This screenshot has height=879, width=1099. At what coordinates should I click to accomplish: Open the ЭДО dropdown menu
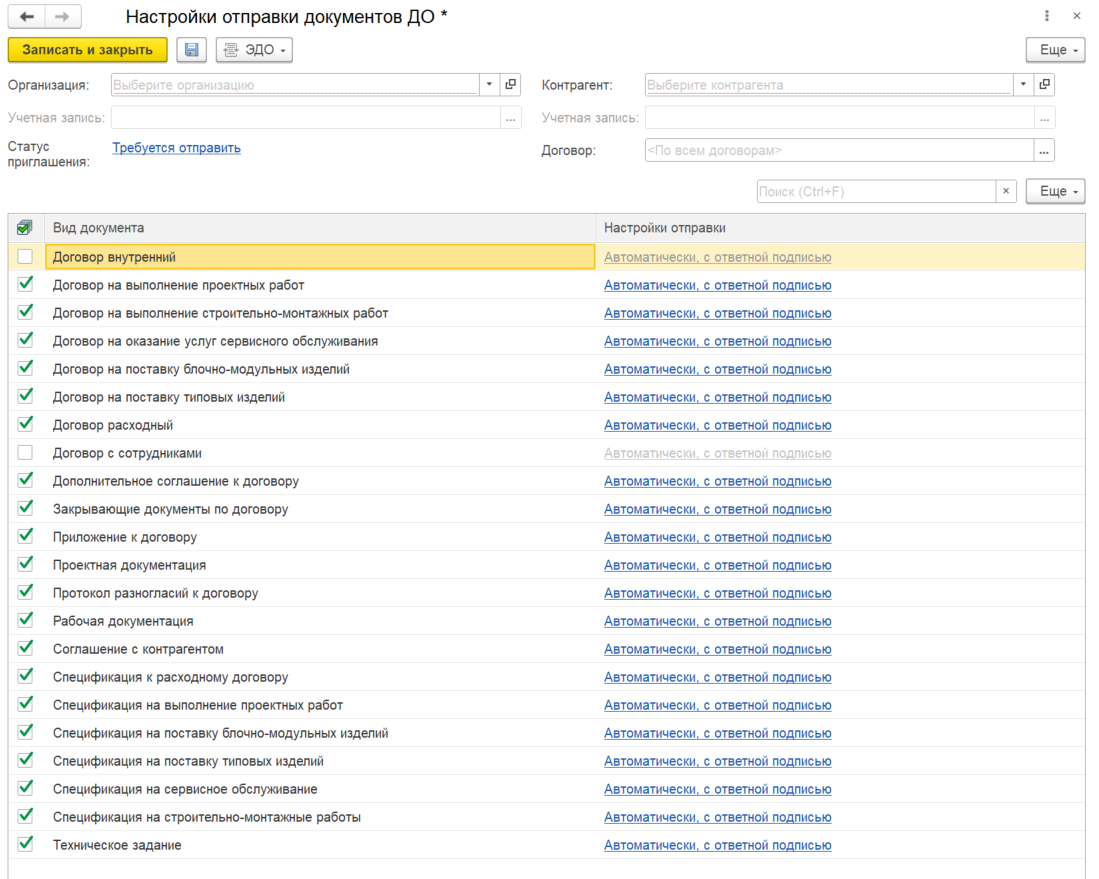[254, 50]
